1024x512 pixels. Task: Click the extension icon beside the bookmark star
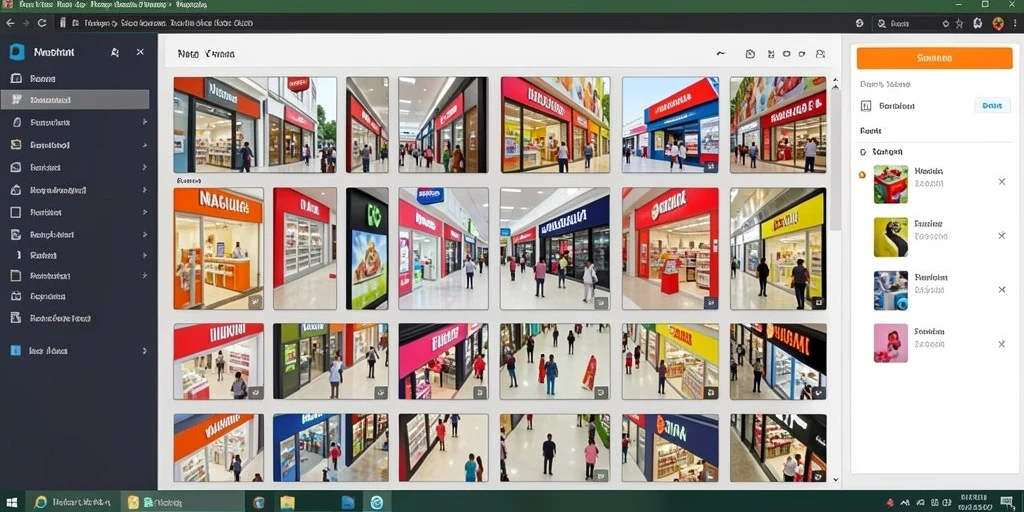[x=978, y=24]
